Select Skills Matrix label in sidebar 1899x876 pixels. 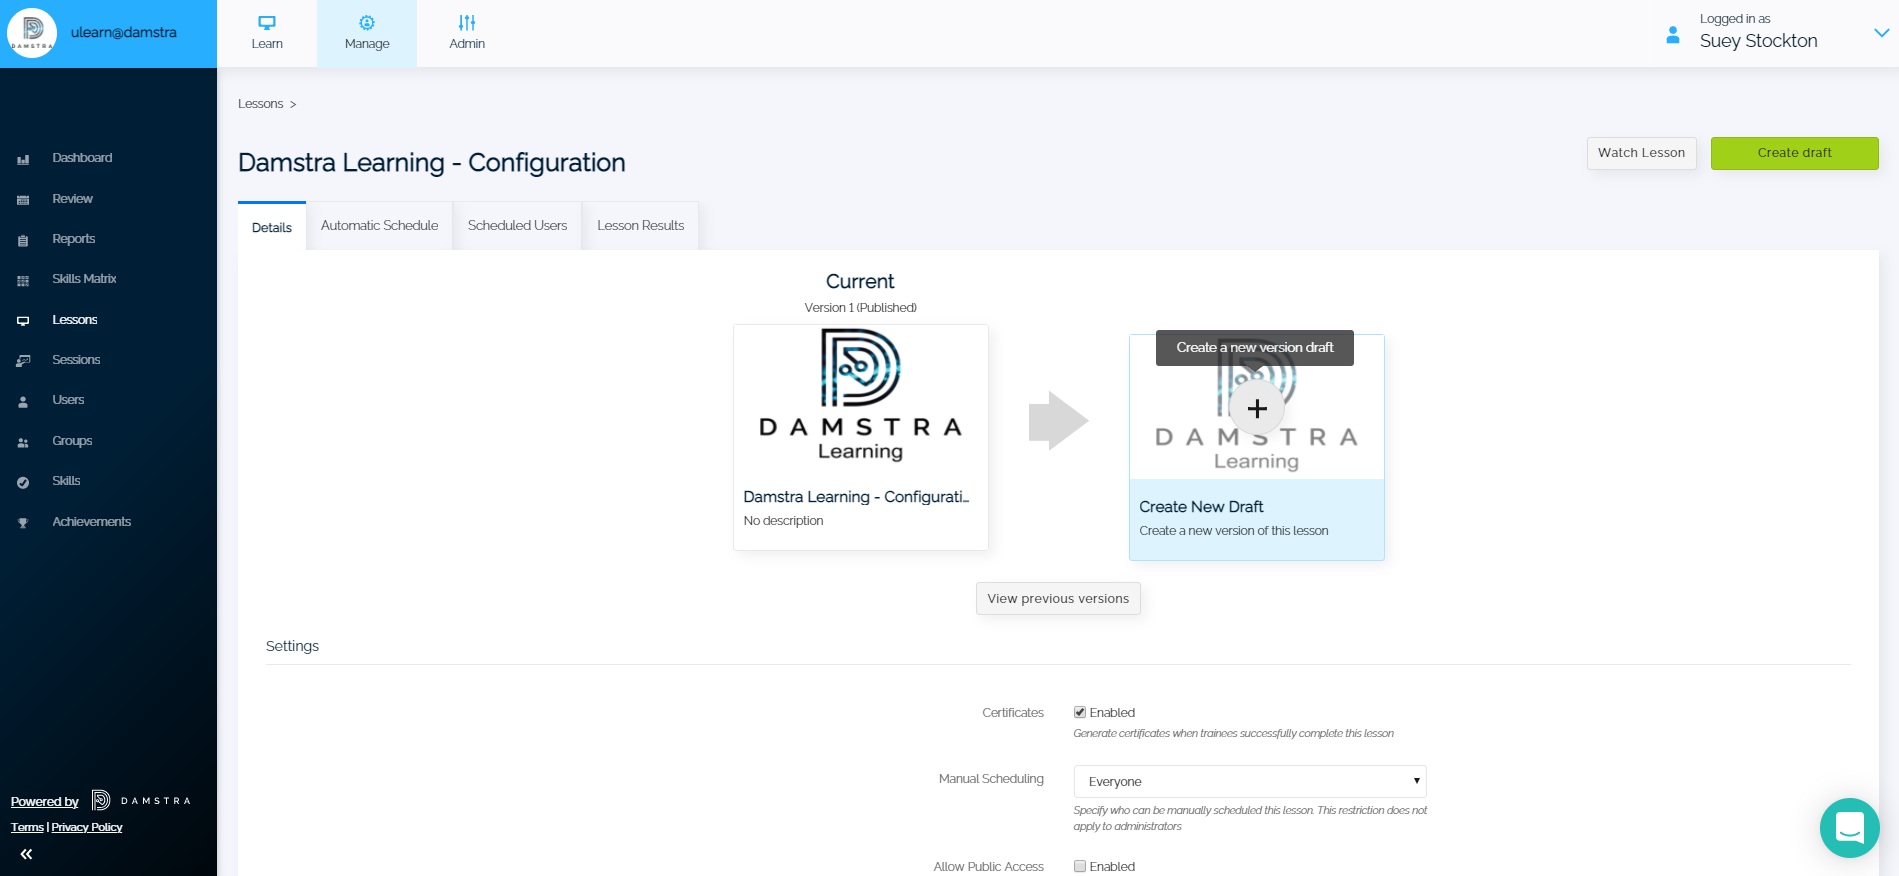tap(85, 279)
